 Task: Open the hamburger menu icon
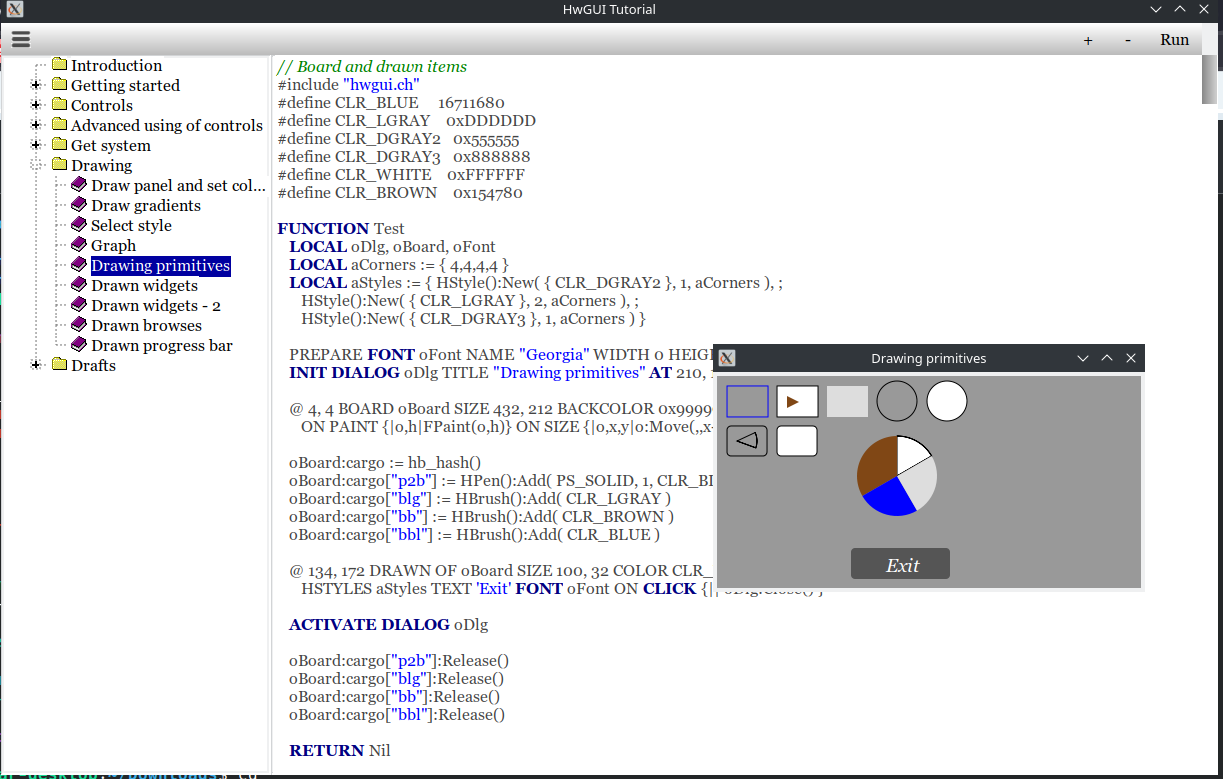21,39
